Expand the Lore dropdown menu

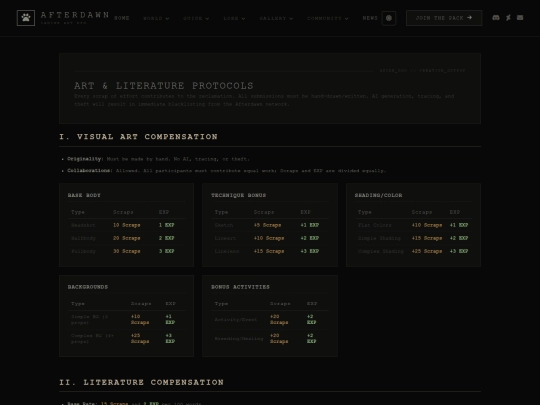coord(234,19)
